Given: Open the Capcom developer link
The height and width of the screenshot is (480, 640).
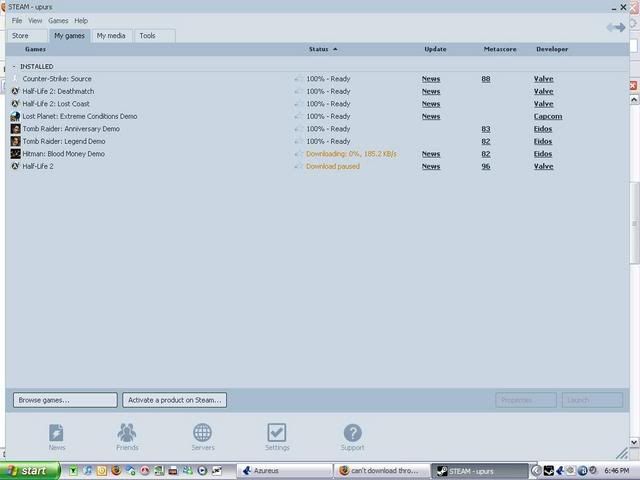Looking at the screenshot, I should click(548, 116).
